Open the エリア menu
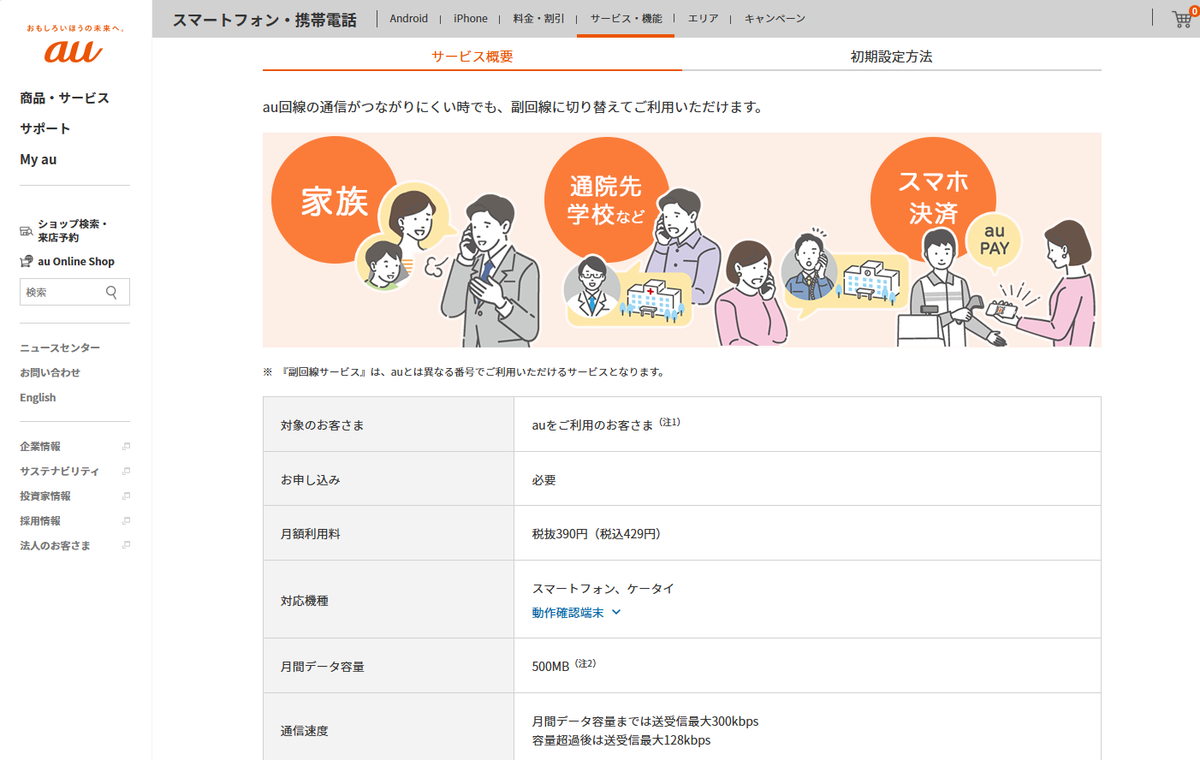 [703, 18]
